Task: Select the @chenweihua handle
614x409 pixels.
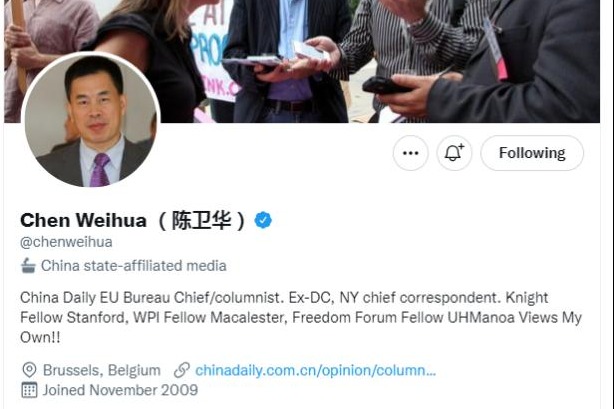Action: click(66, 242)
